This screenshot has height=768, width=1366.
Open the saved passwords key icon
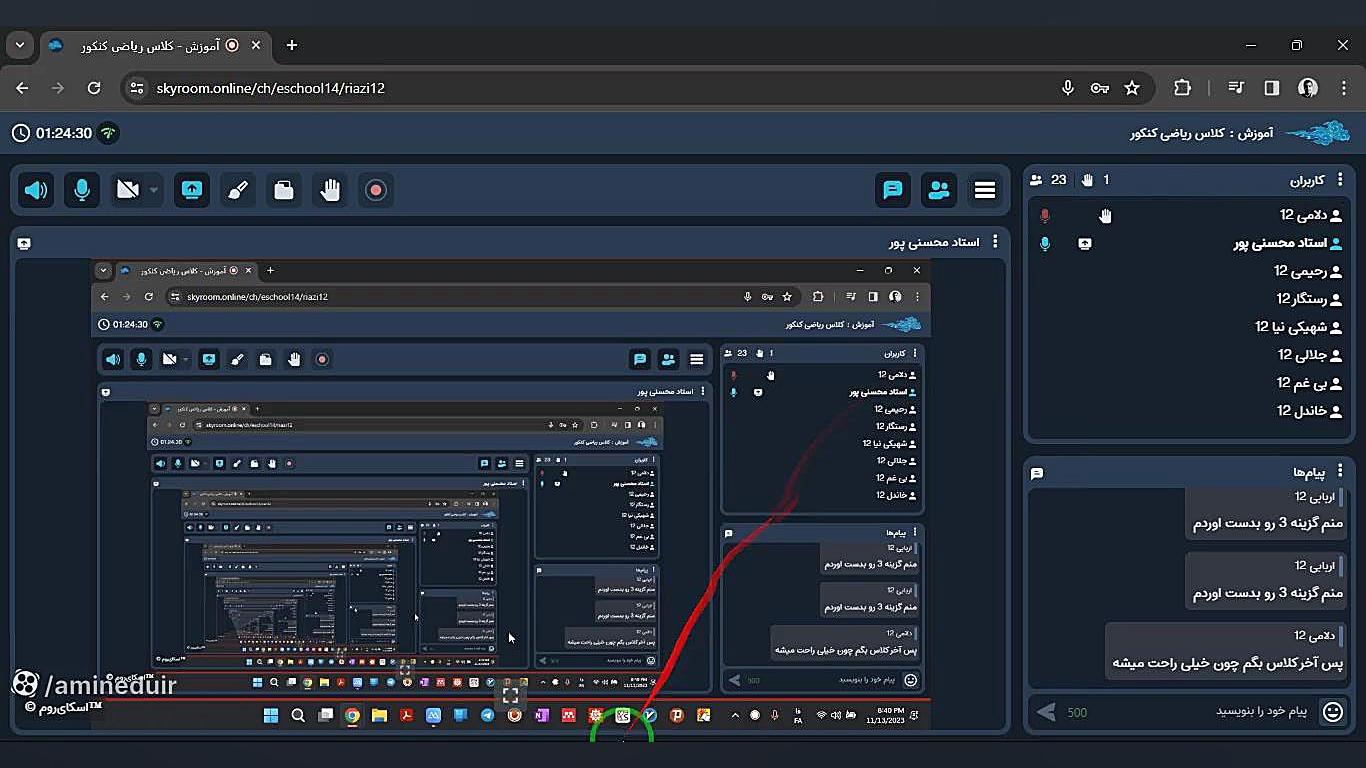pyautogui.click(x=1100, y=88)
